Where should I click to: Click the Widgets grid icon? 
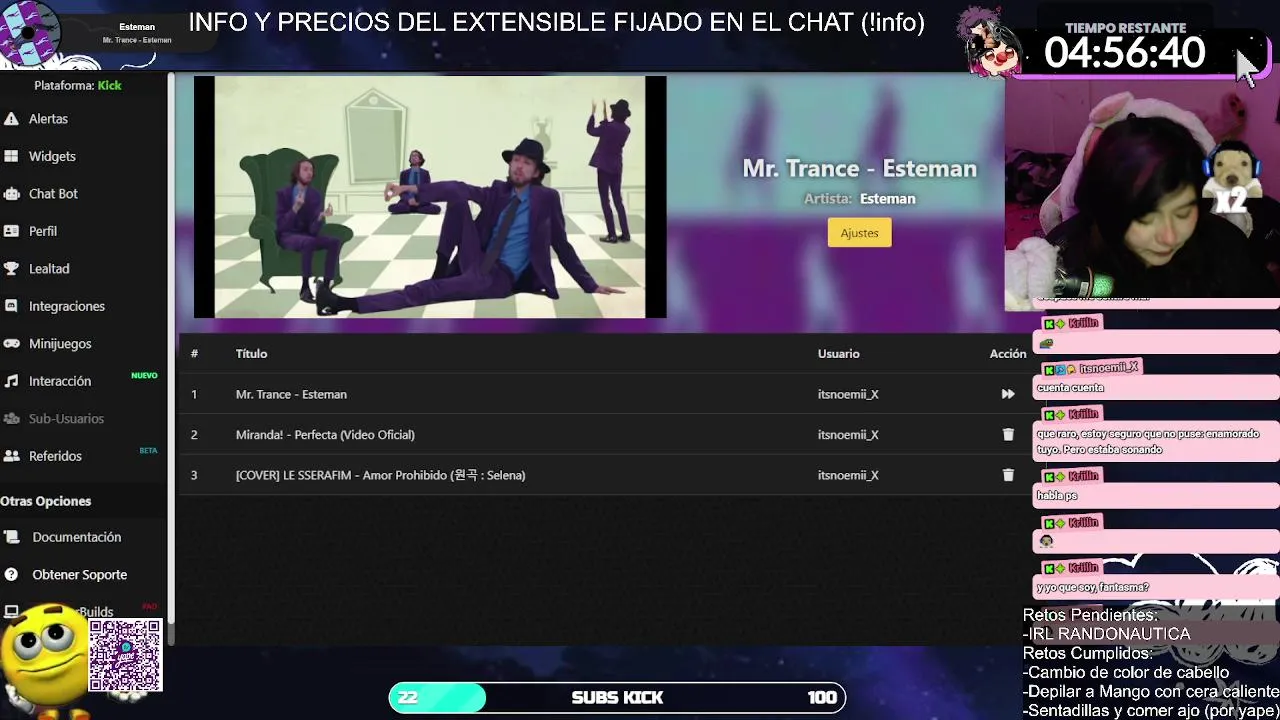pyautogui.click(x=11, y=156)
